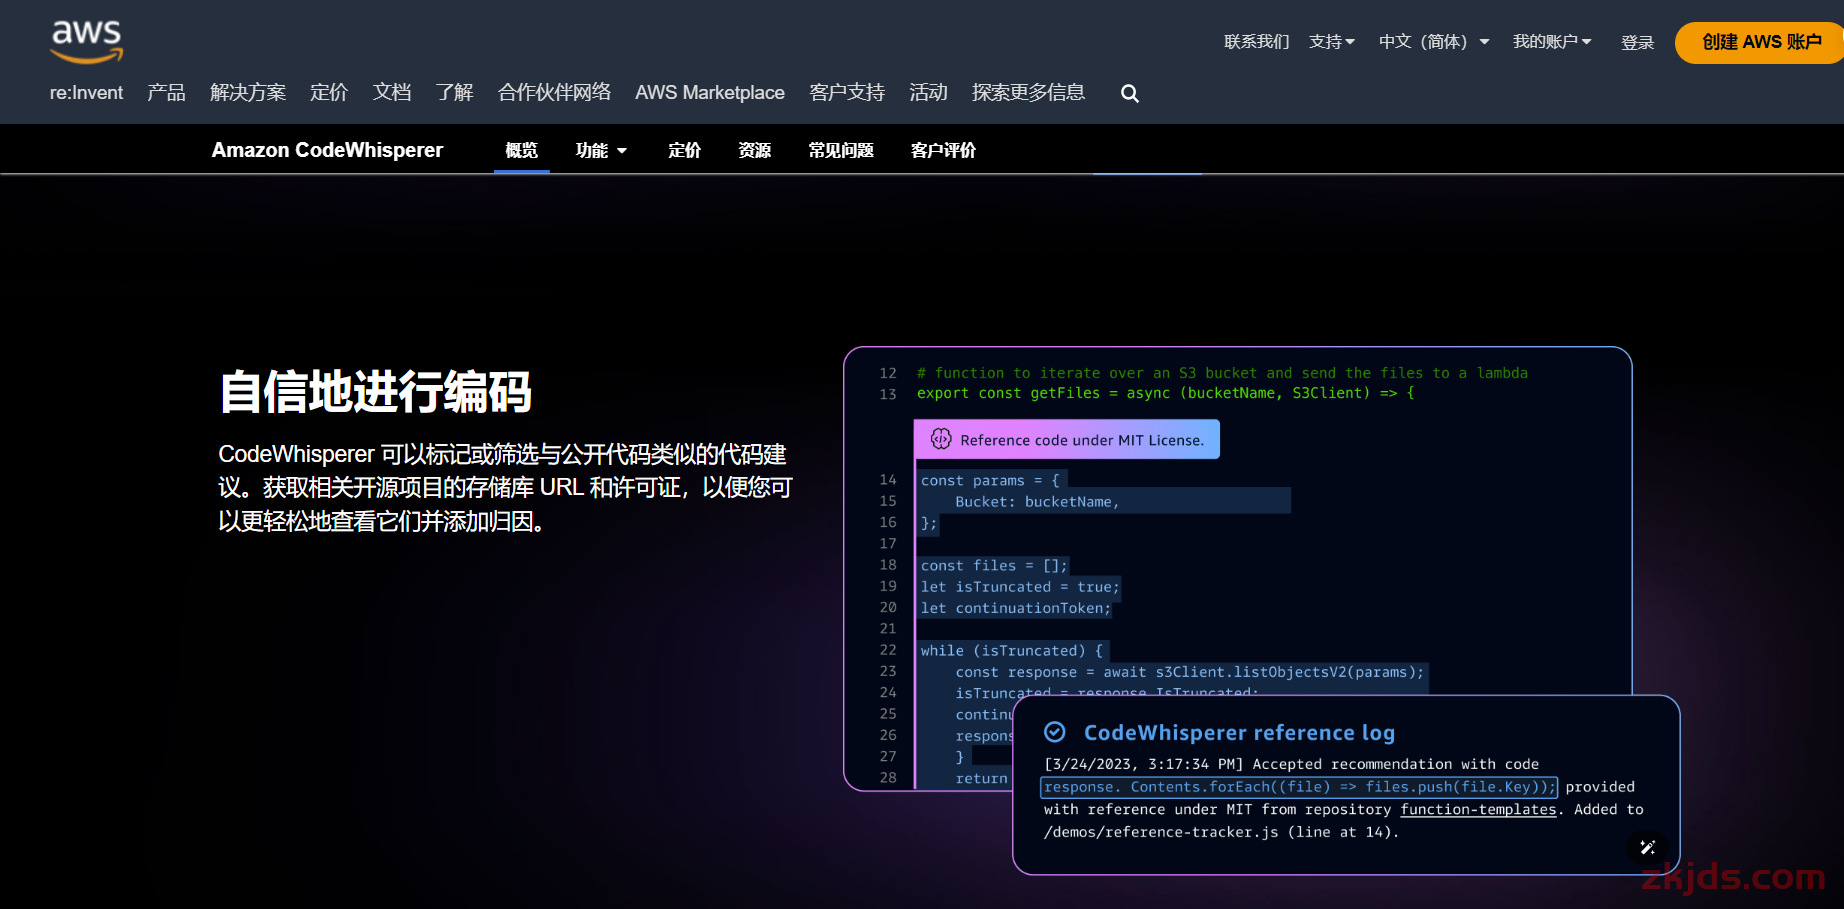Open the 文档 menu
This screenshot has width=1844, height=909.
point(392,93)
